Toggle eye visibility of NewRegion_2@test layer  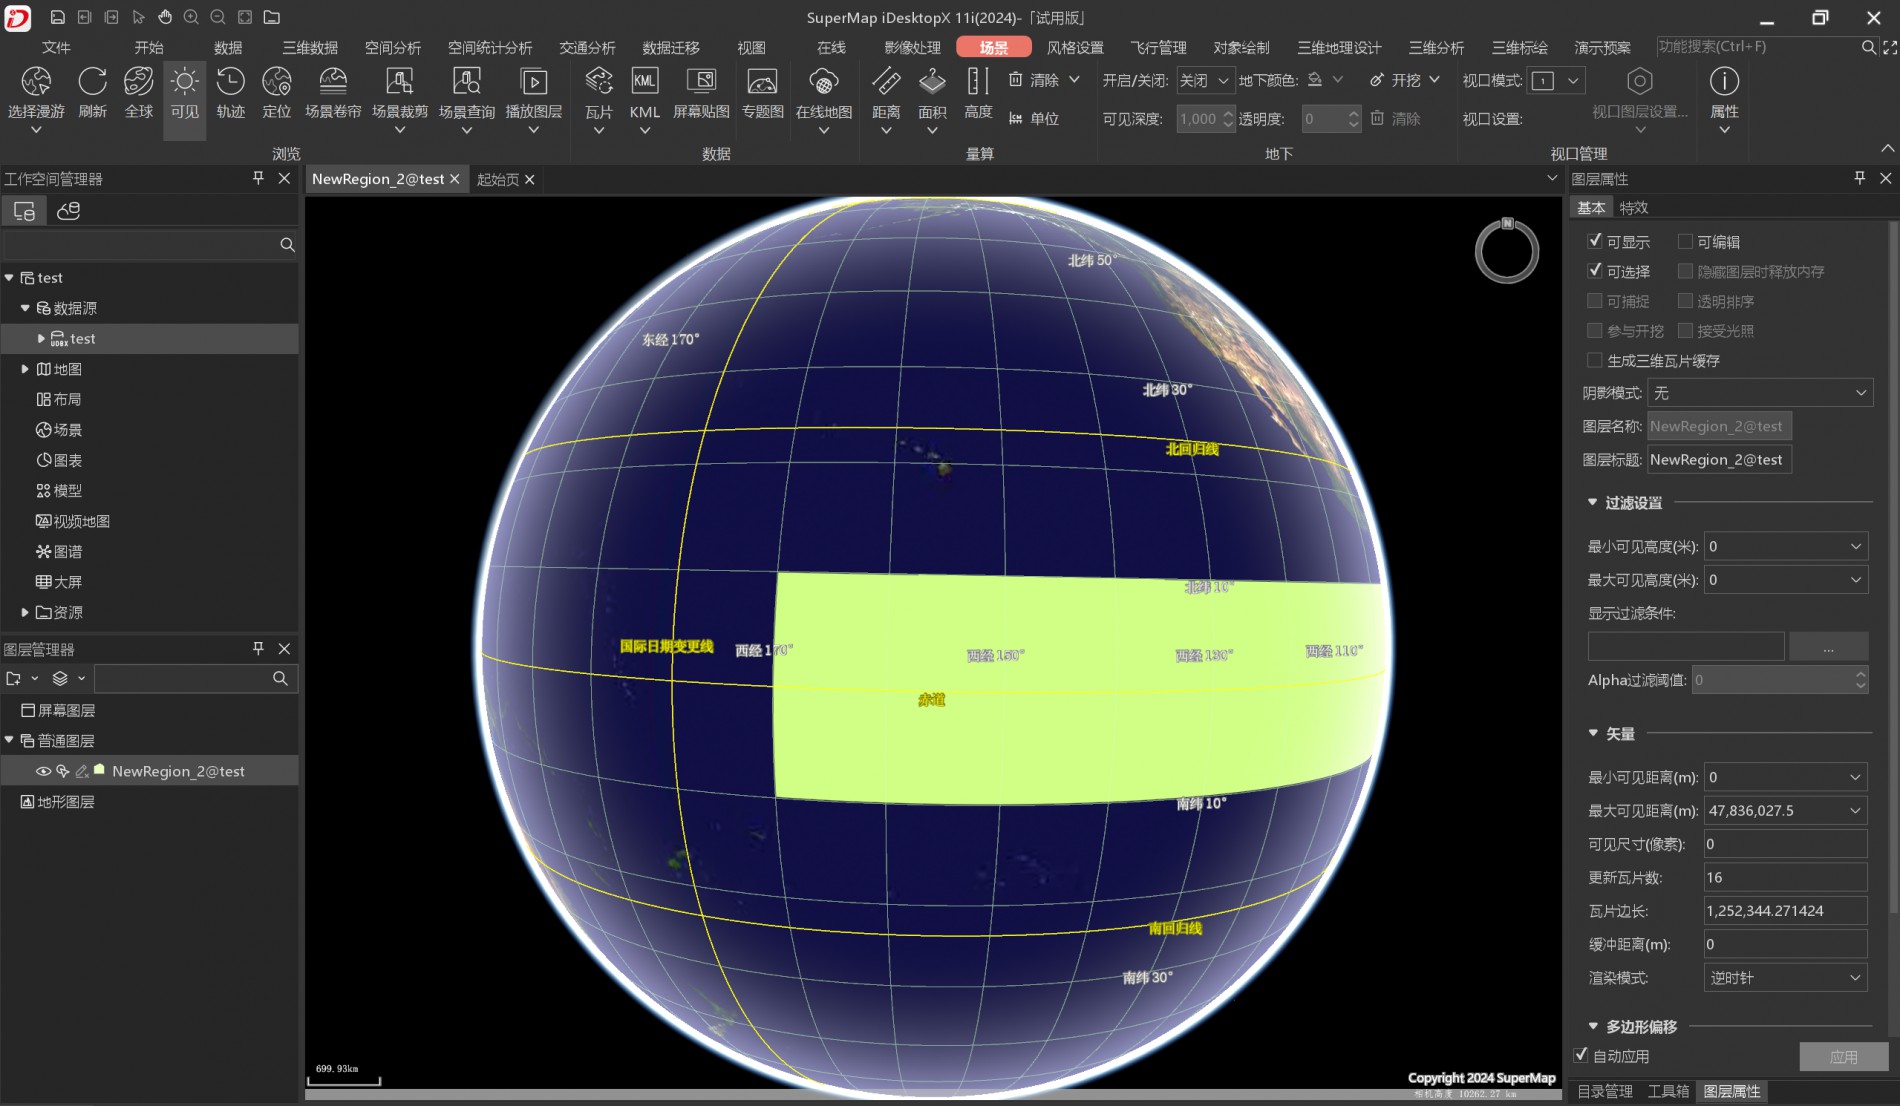[x=43, y=771]
